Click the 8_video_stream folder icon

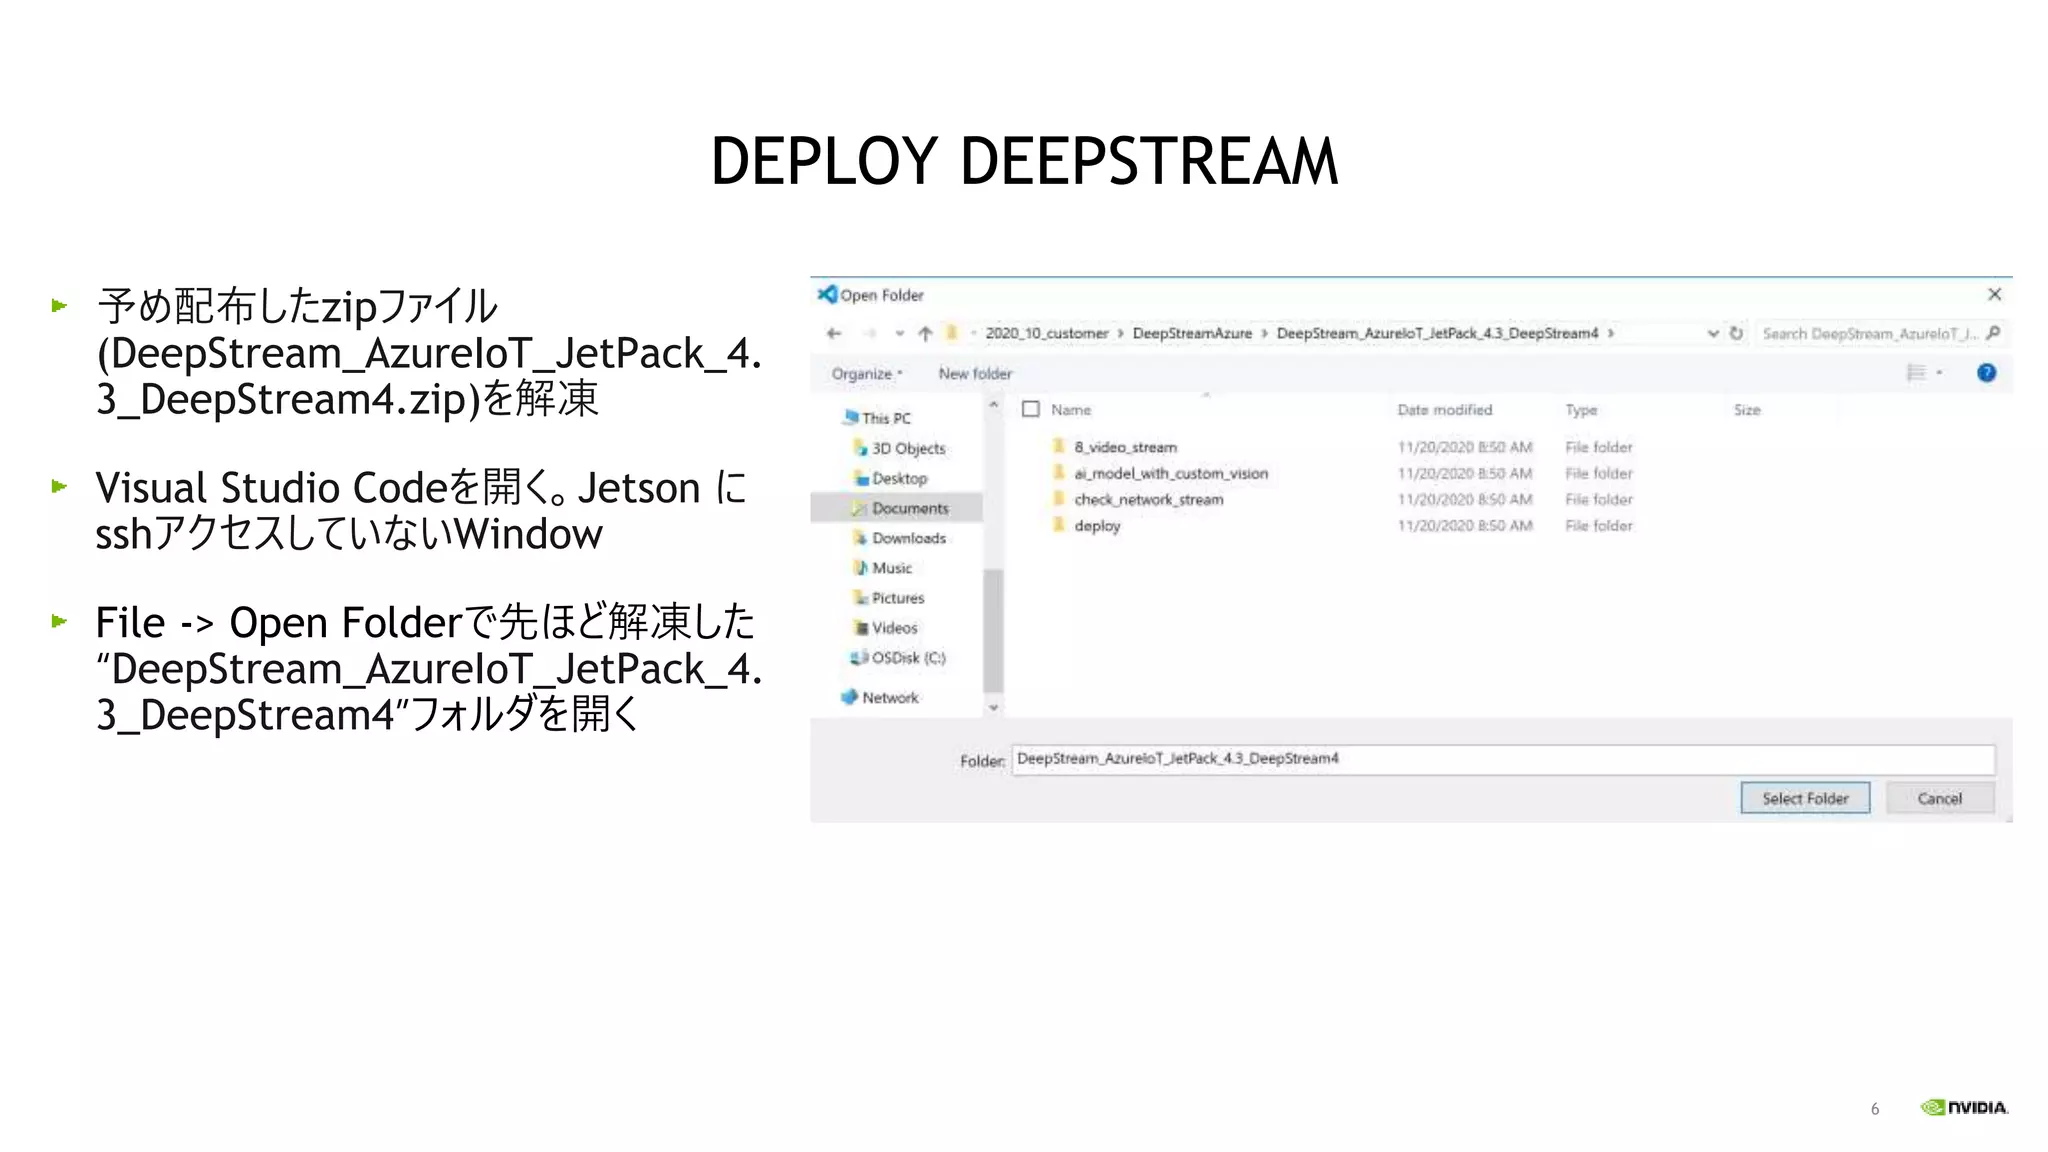coord(1058,446)
